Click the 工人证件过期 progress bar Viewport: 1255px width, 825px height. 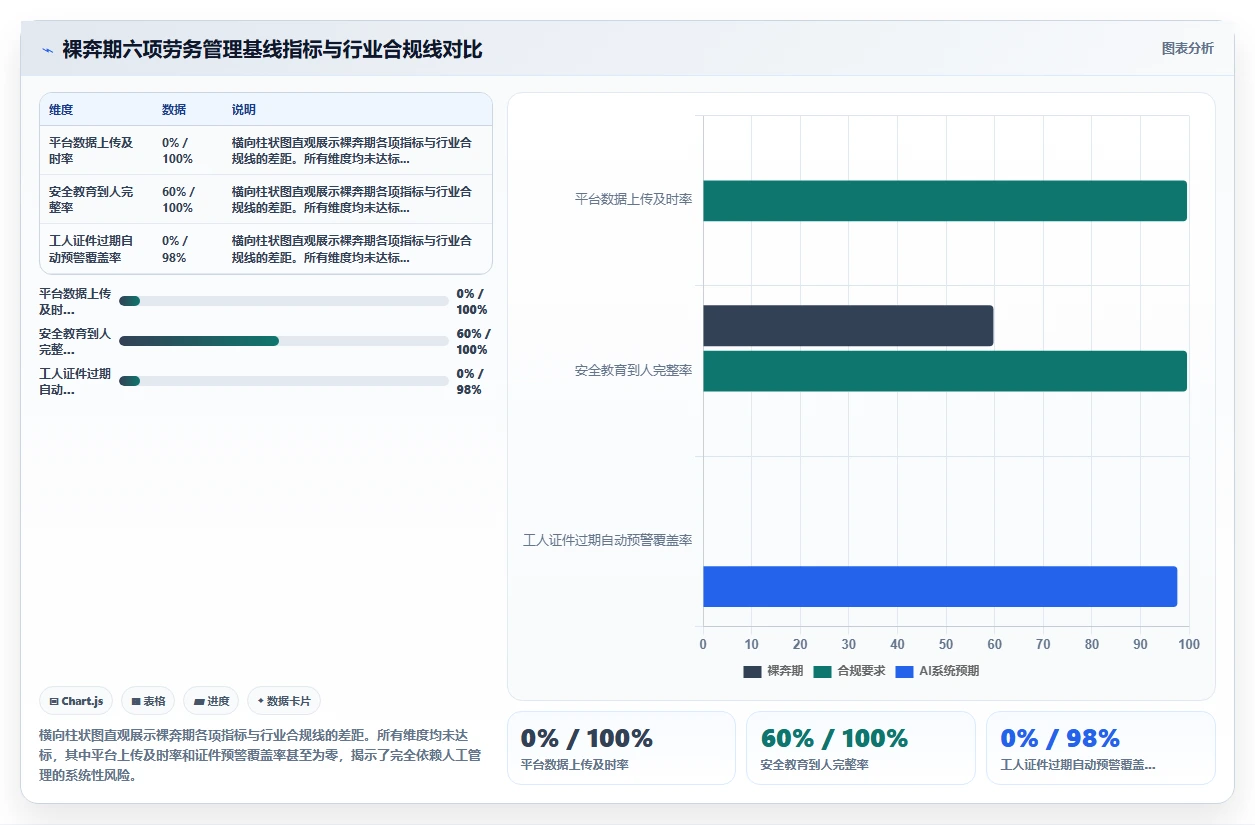pyautogui.click(x=284, y=381)
